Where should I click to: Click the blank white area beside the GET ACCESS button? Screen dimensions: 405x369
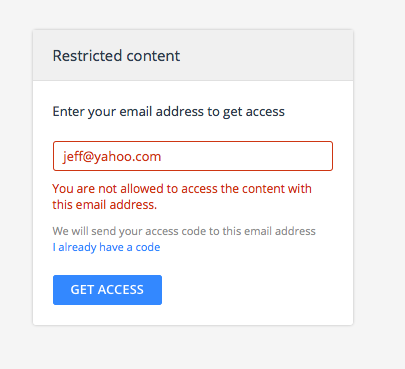pos(257,290)
